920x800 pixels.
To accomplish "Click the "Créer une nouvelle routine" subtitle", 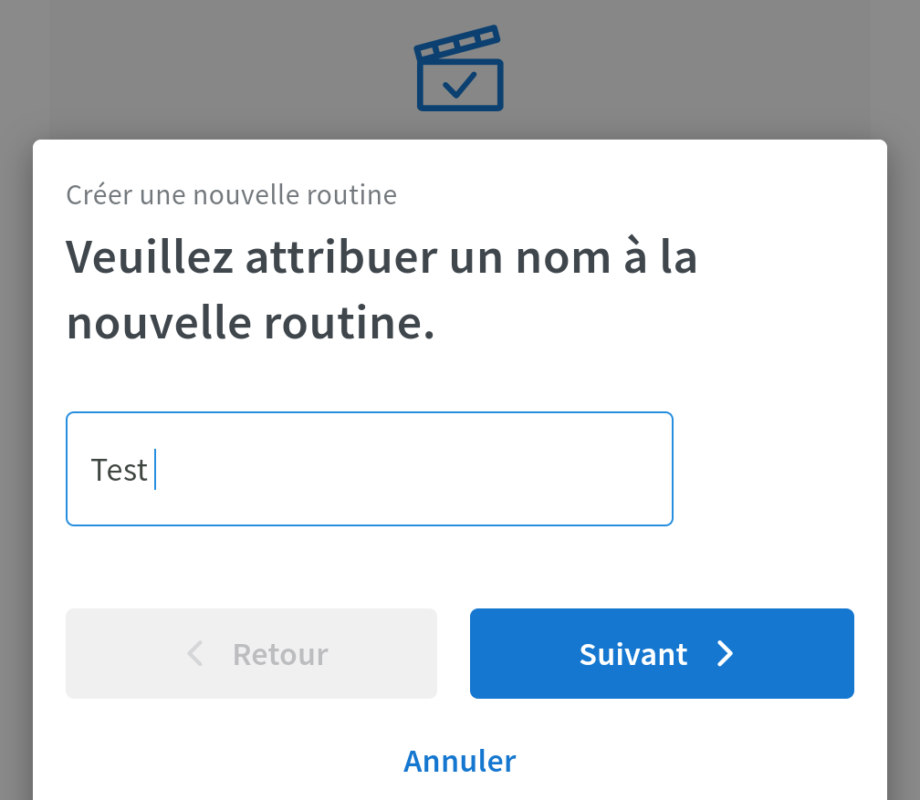I will tap(231, 194).
